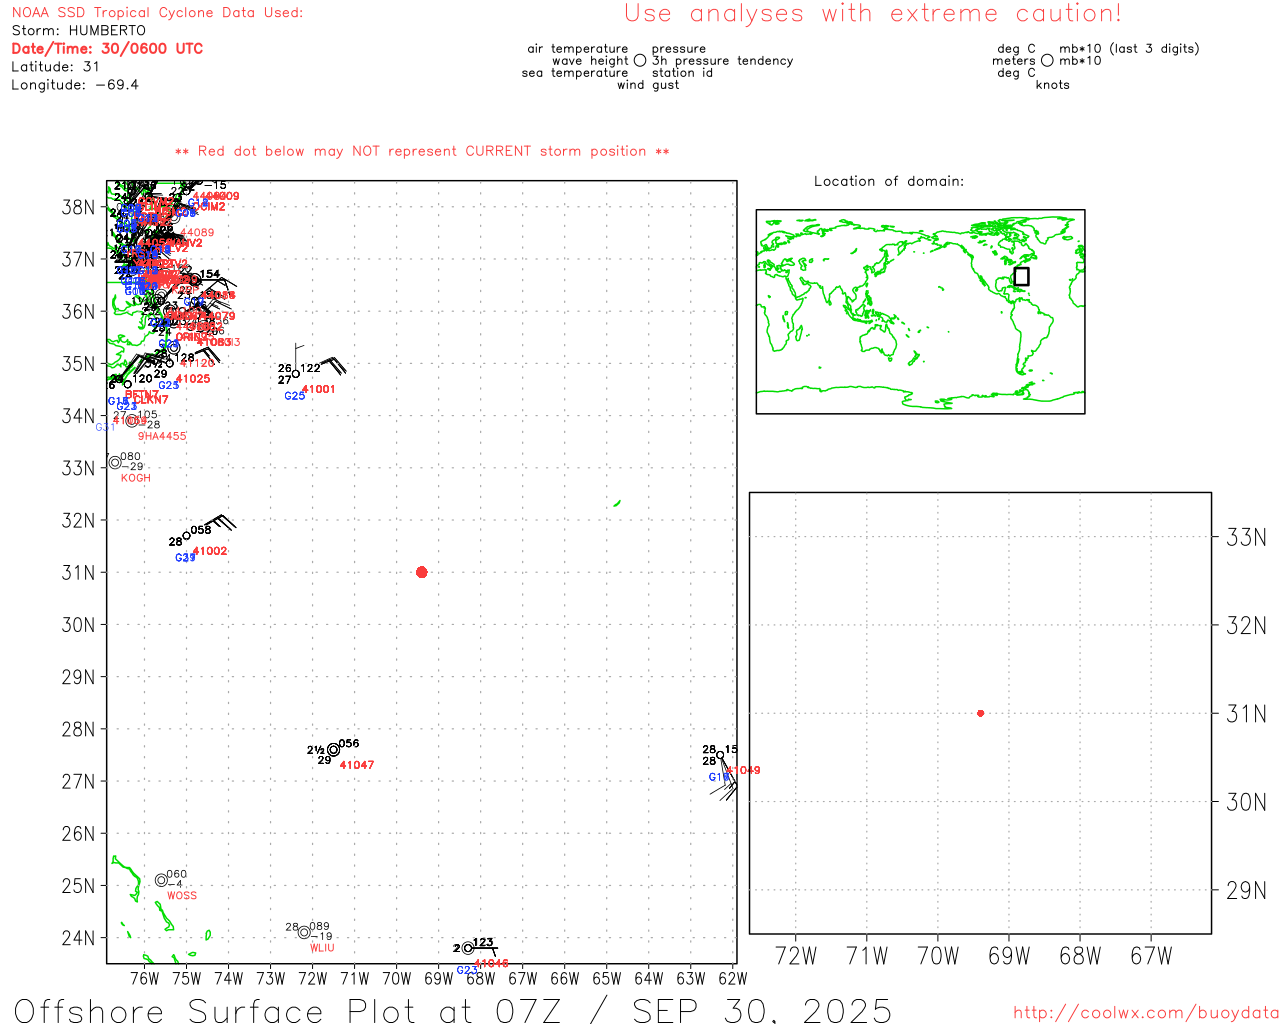The height and width of the screenshot is (1024, 1280).
Task: Click the '29N' label on zoomed inset map
Action: [x=1246, y=891]
